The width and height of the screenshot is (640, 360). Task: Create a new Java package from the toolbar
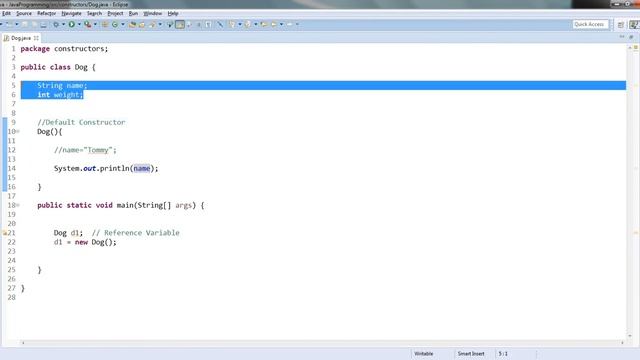[105, 24]
